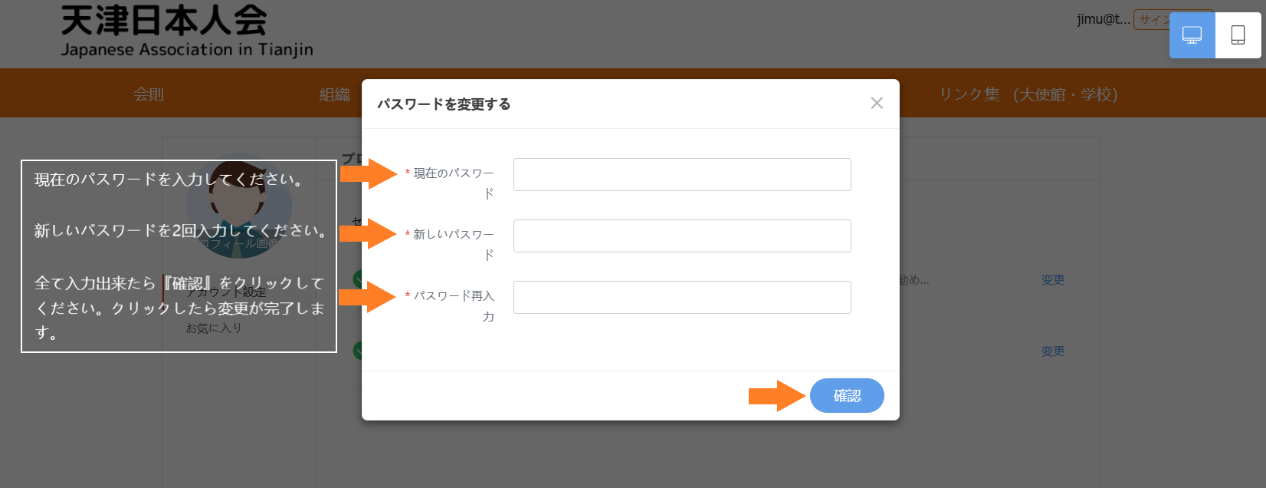Go to リンク集(大使館・学校) menu item
This screenshot has height=488, width=1266.
(1027, 95)
